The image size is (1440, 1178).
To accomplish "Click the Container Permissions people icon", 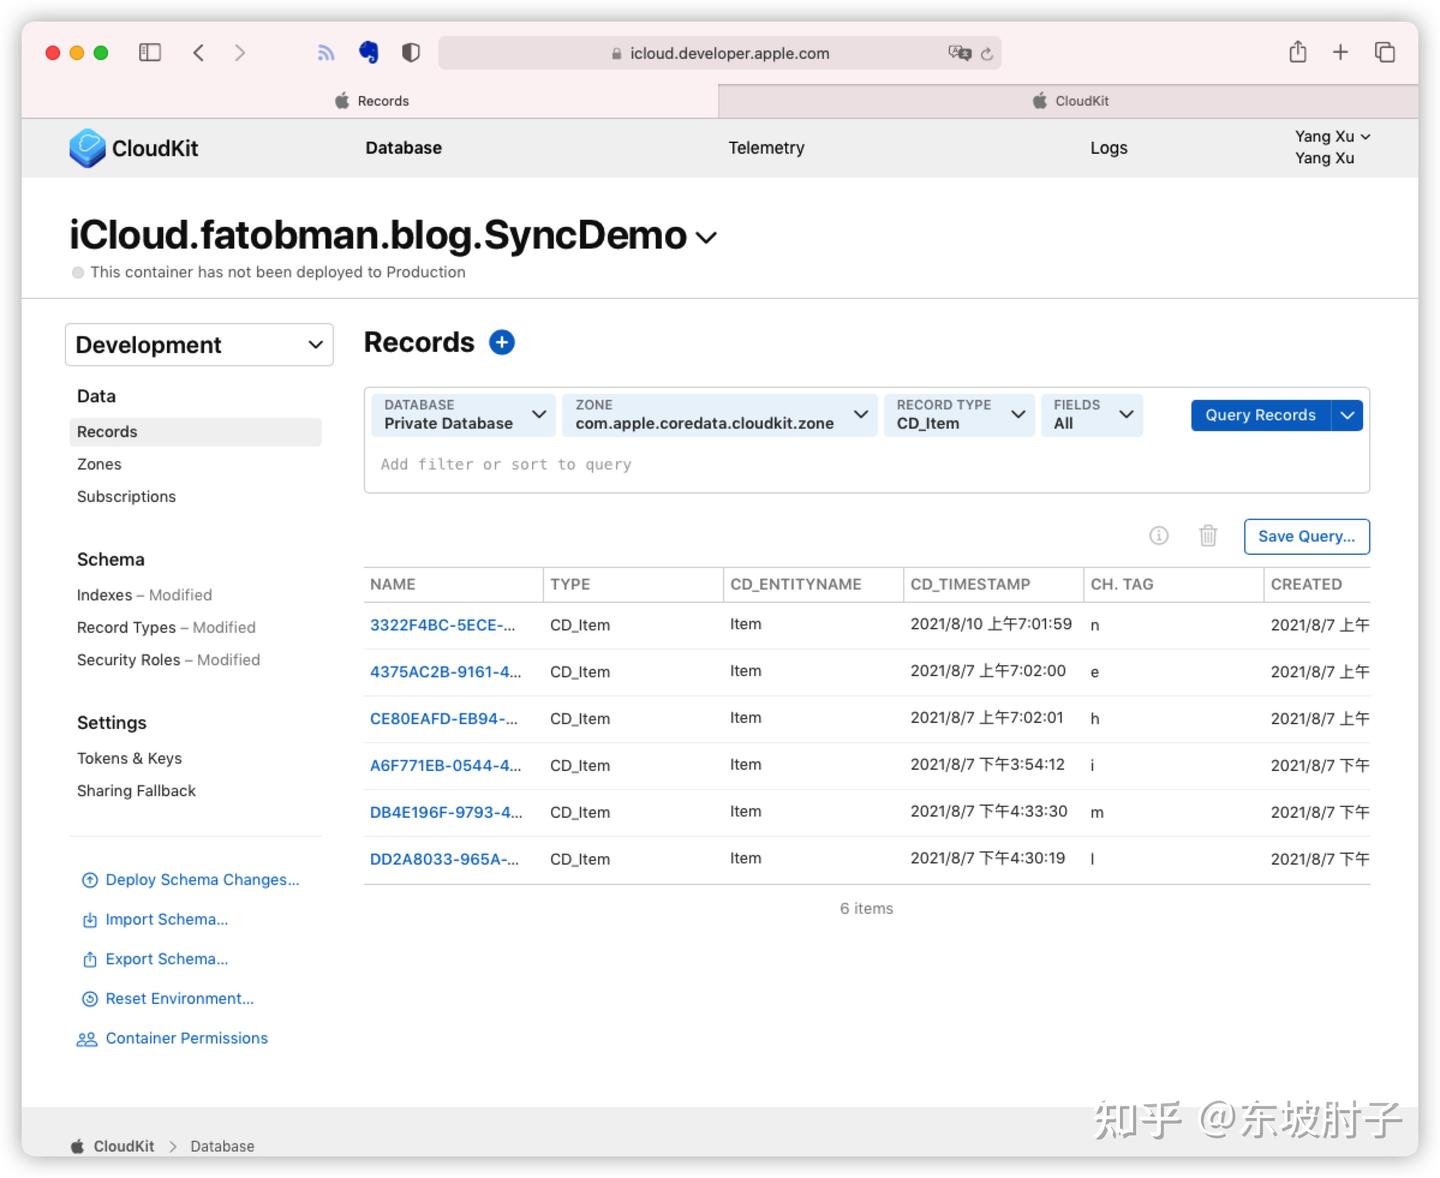I will [87, 1038].
